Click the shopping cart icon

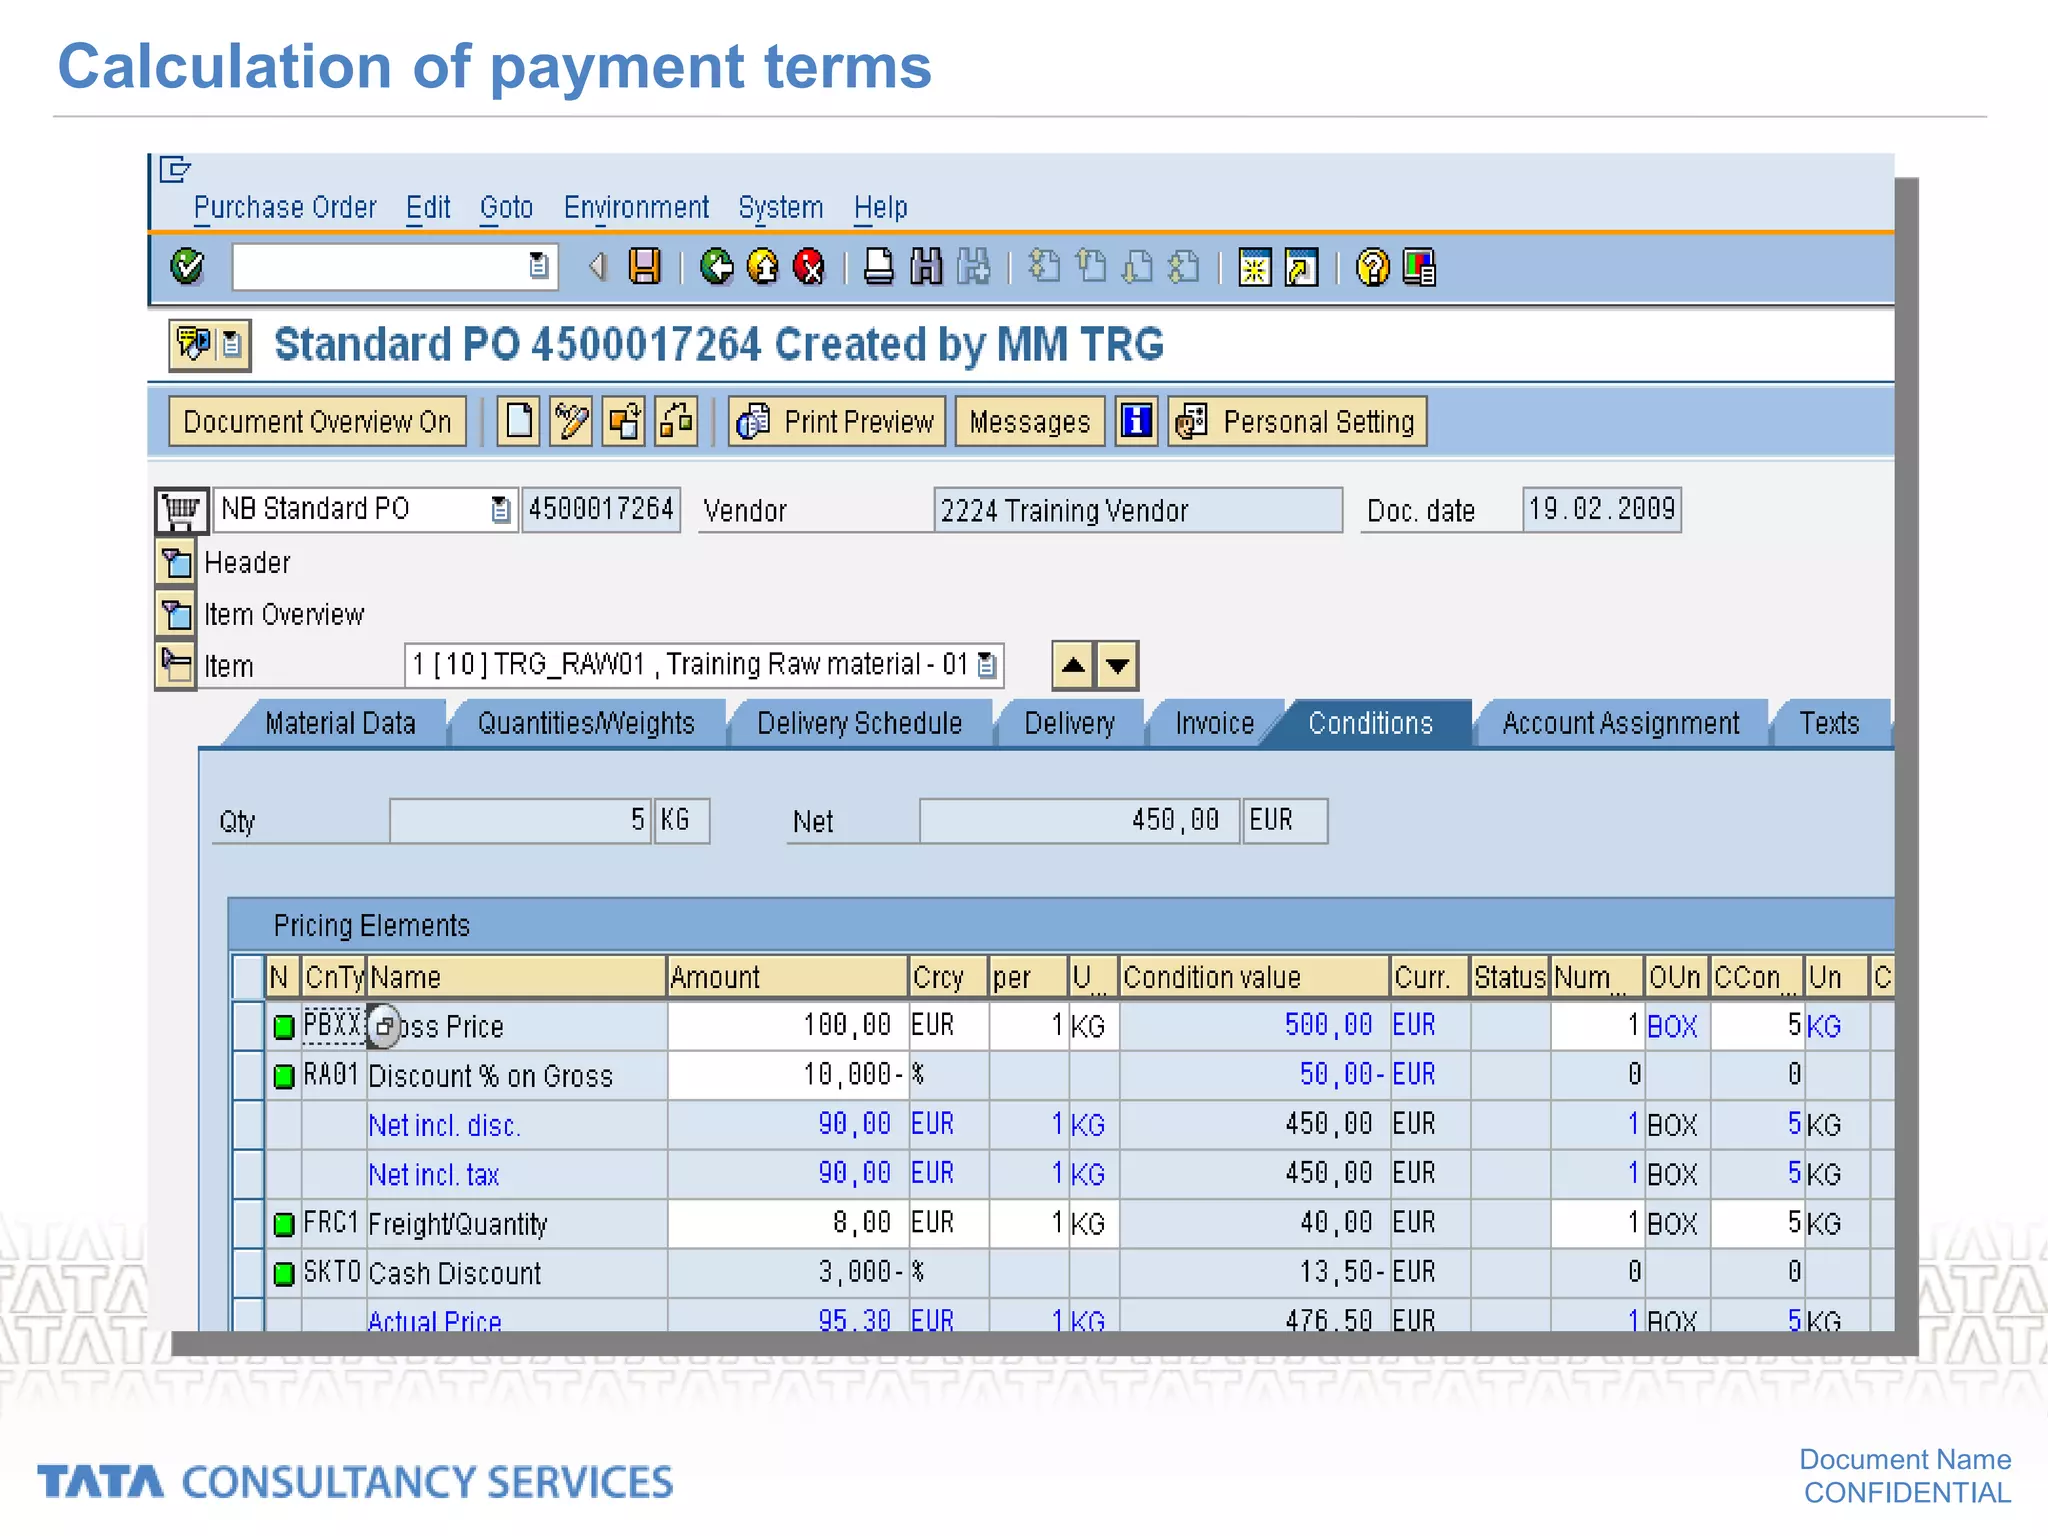pos(181,510)
